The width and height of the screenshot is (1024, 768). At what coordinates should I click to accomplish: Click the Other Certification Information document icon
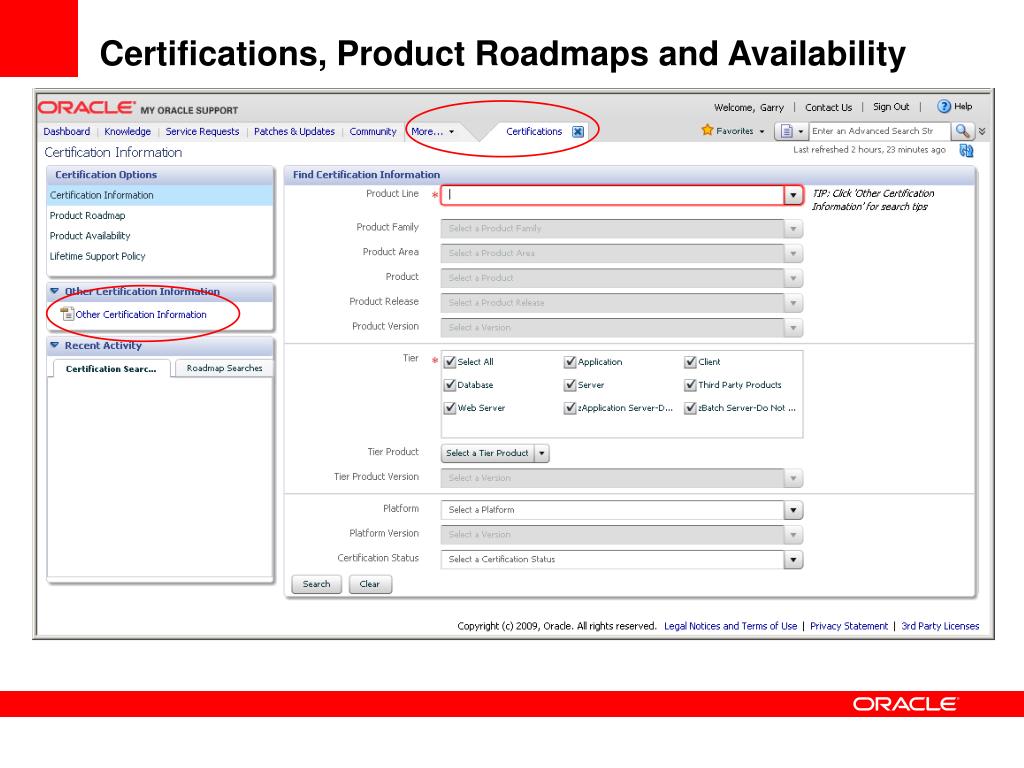tap(67, 314)
